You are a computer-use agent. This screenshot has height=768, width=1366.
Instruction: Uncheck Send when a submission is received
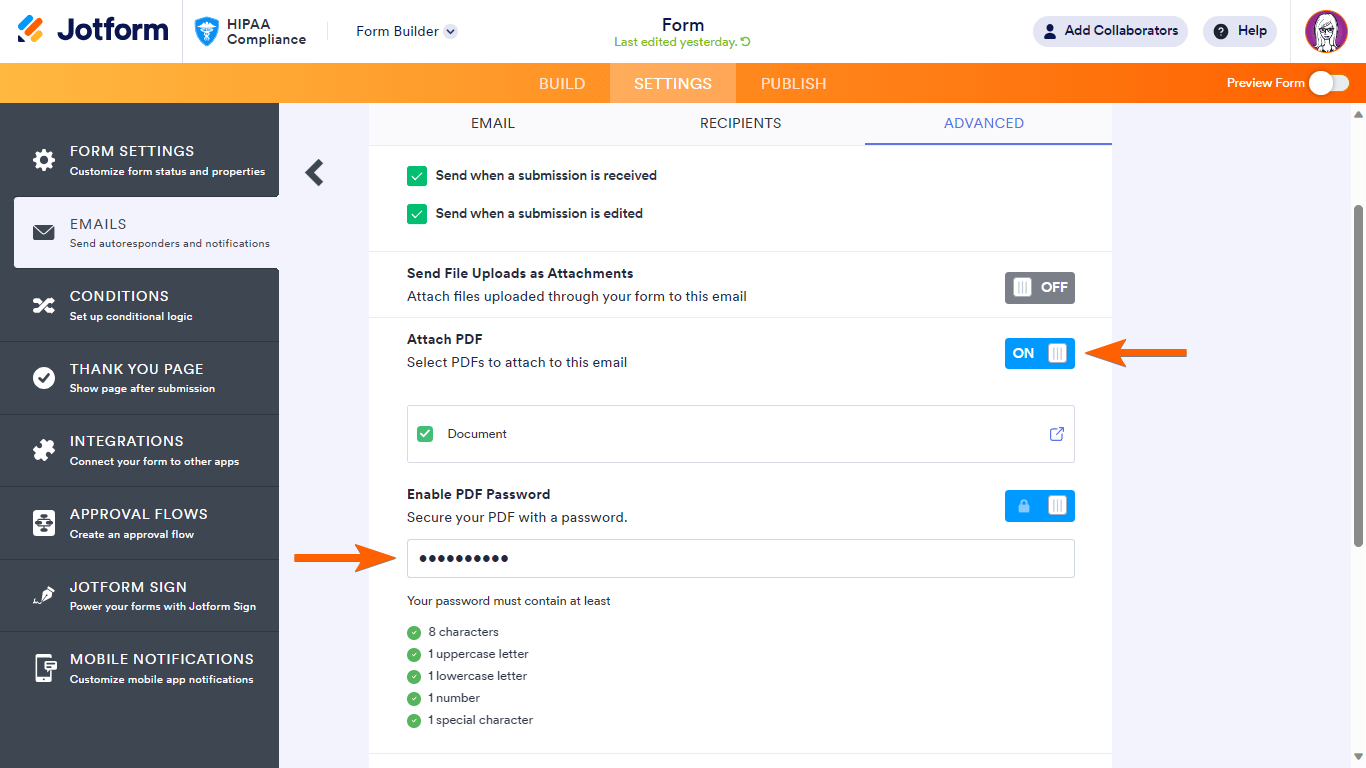coord(417,176)
